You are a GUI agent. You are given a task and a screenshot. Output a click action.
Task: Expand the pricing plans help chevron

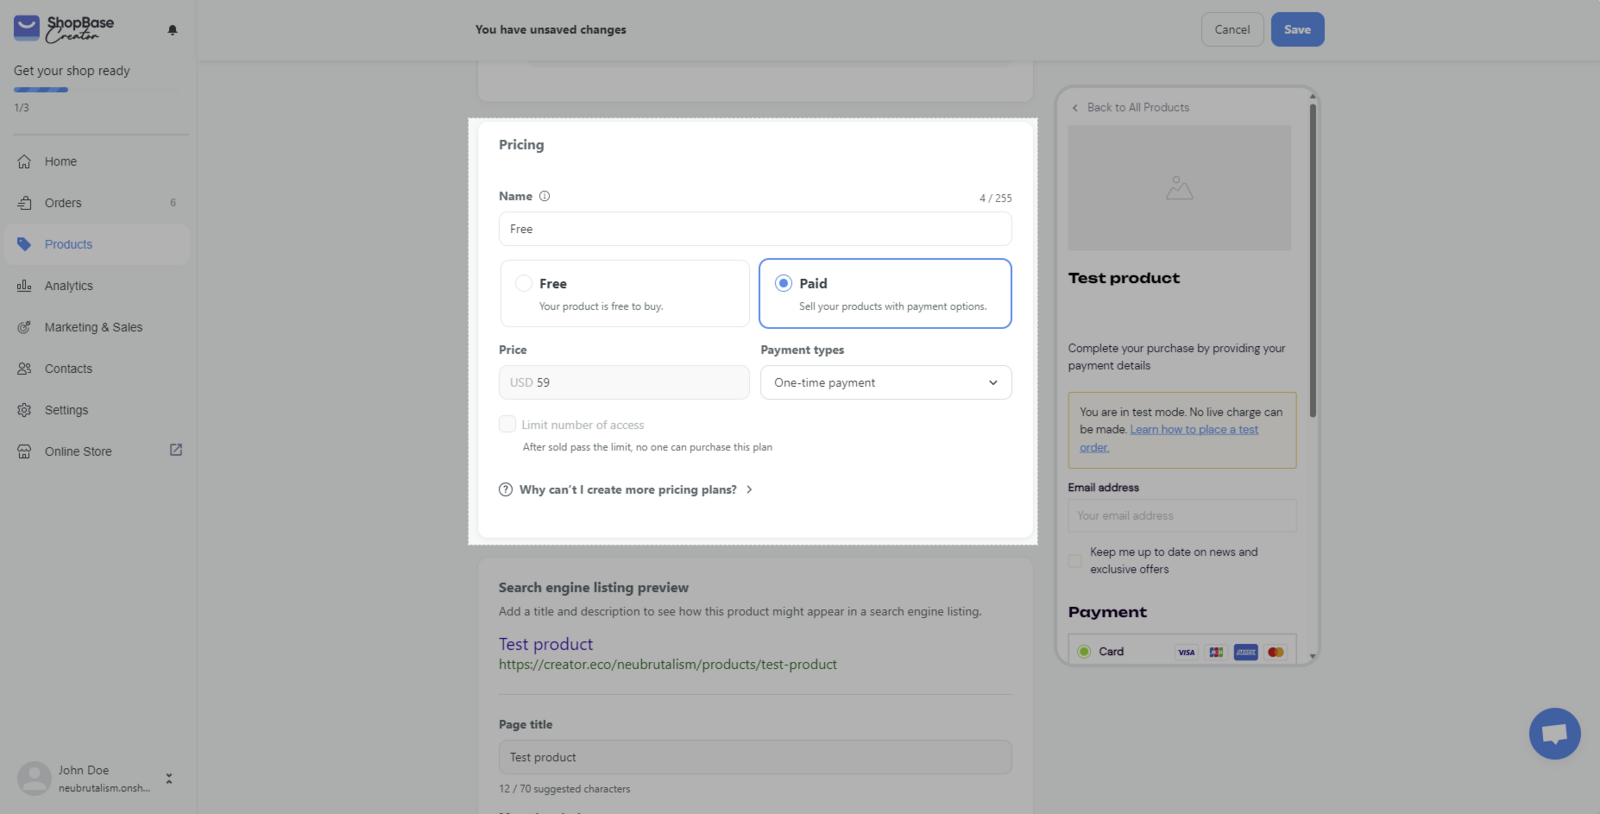pyautogui.click(x=749, y=490)
